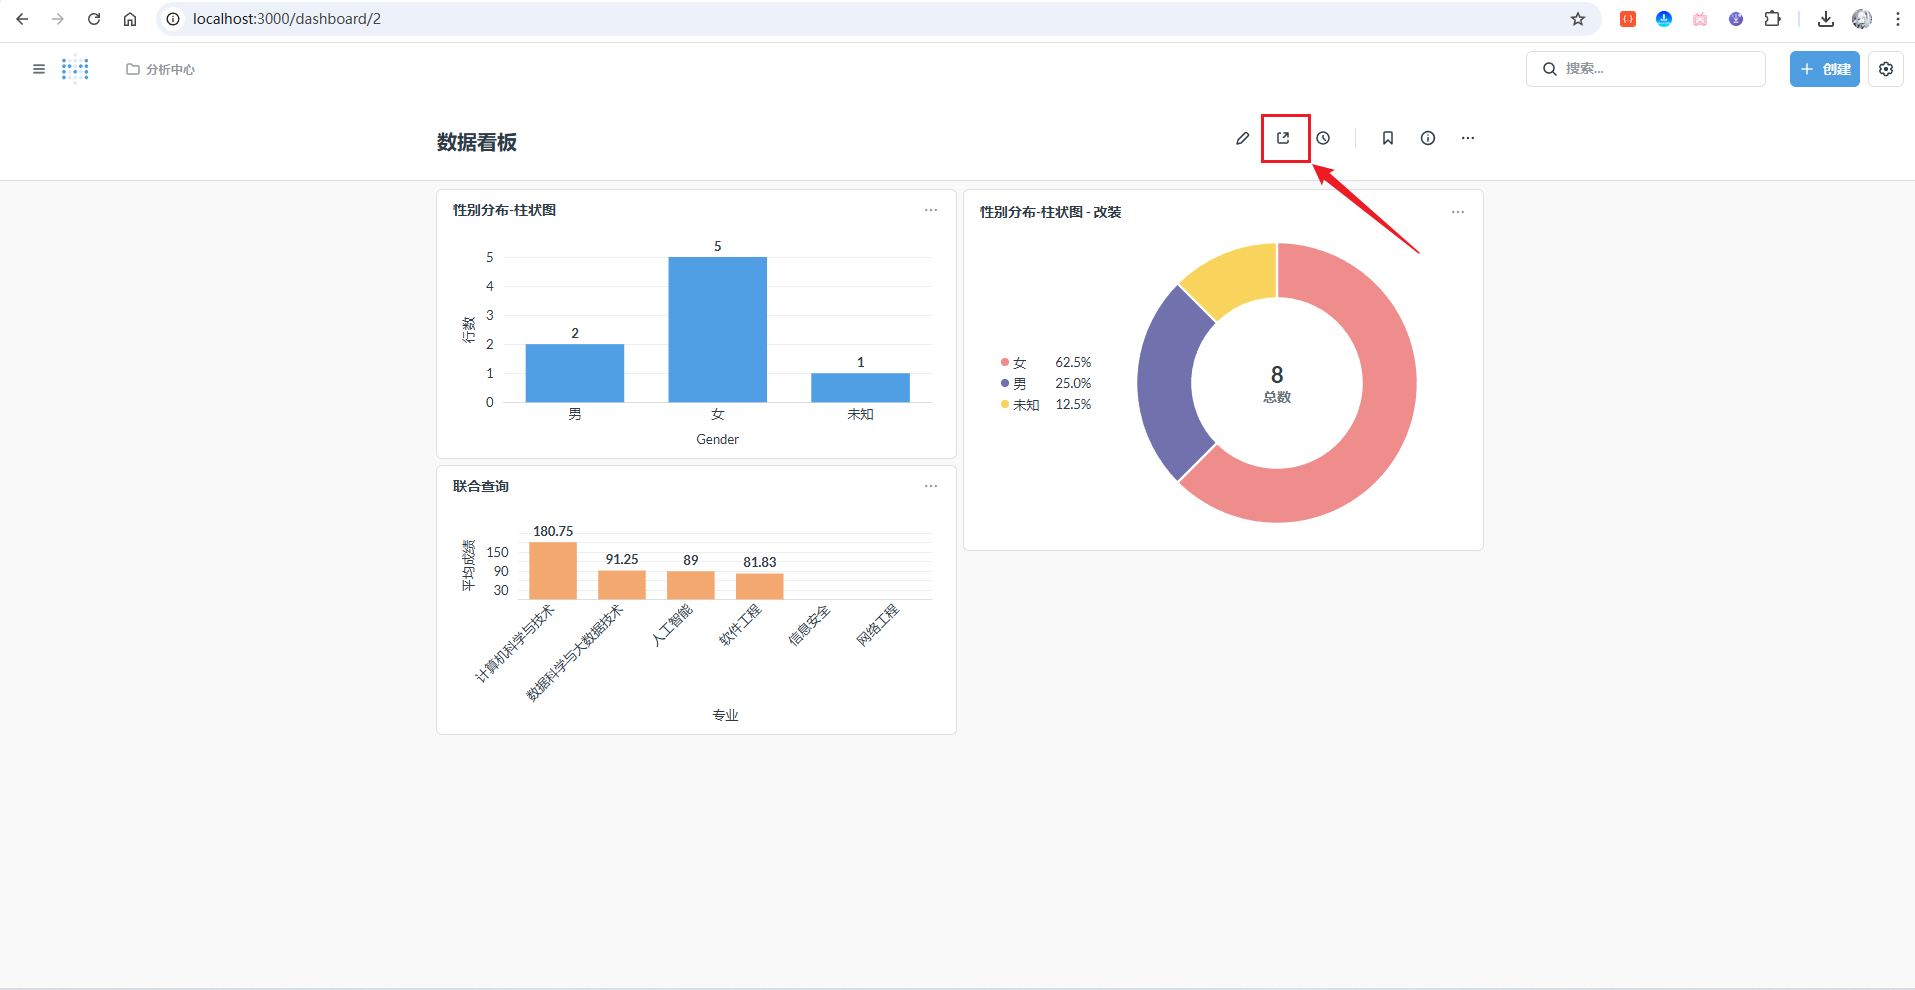Image resolution: width=1915 pixels, height=990 pixels.
Task: Reload the page in browser
Action: pos(94,19)
